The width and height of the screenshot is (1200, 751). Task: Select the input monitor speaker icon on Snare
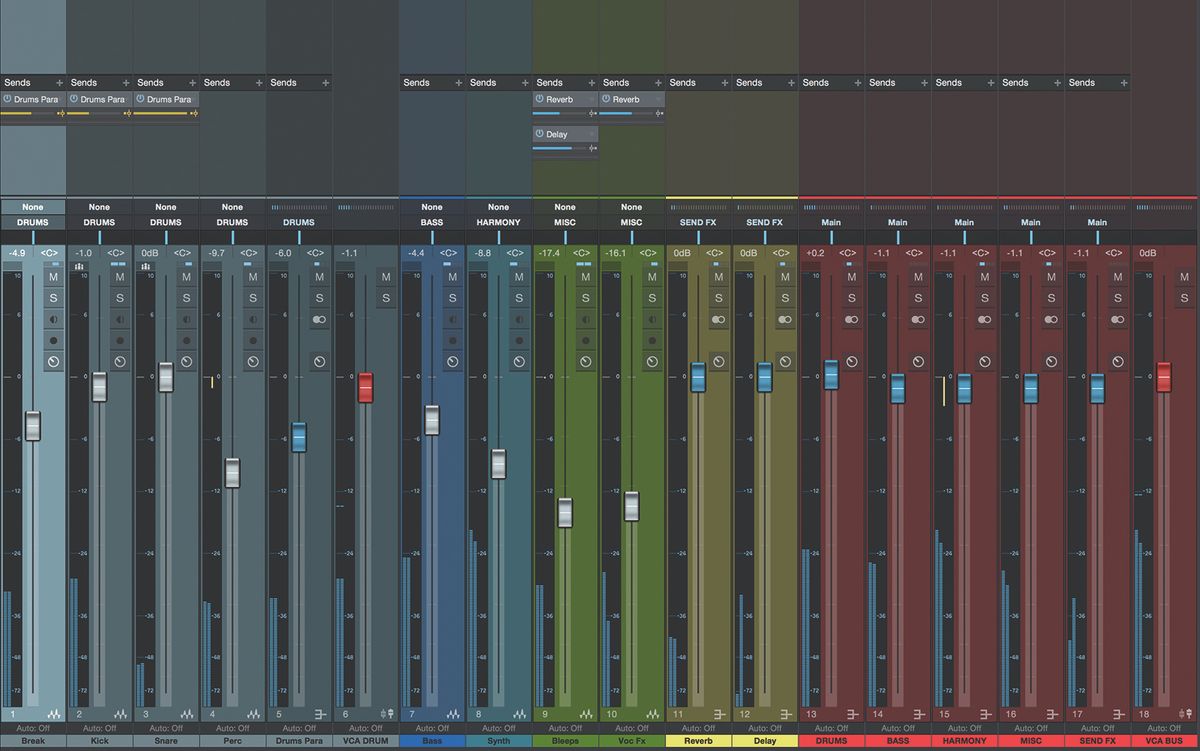(x=186, y=320)
